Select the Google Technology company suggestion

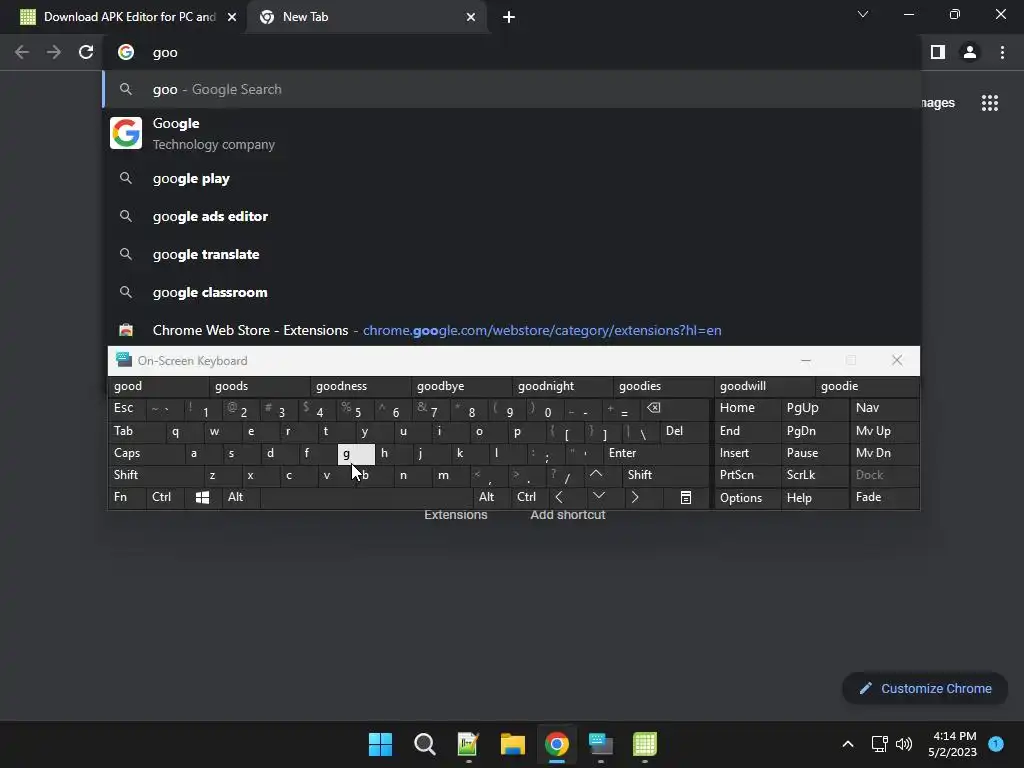pos(513,133)
